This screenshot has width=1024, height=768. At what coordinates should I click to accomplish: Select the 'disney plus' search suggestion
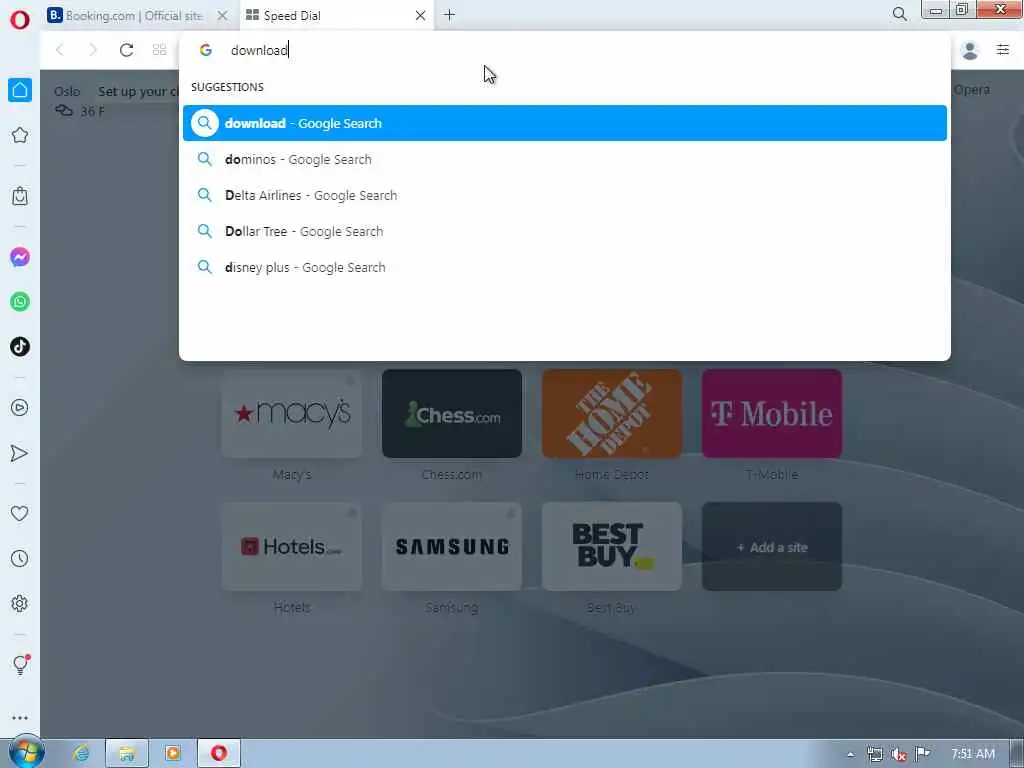pyautogui.click(x=565, y=267)
